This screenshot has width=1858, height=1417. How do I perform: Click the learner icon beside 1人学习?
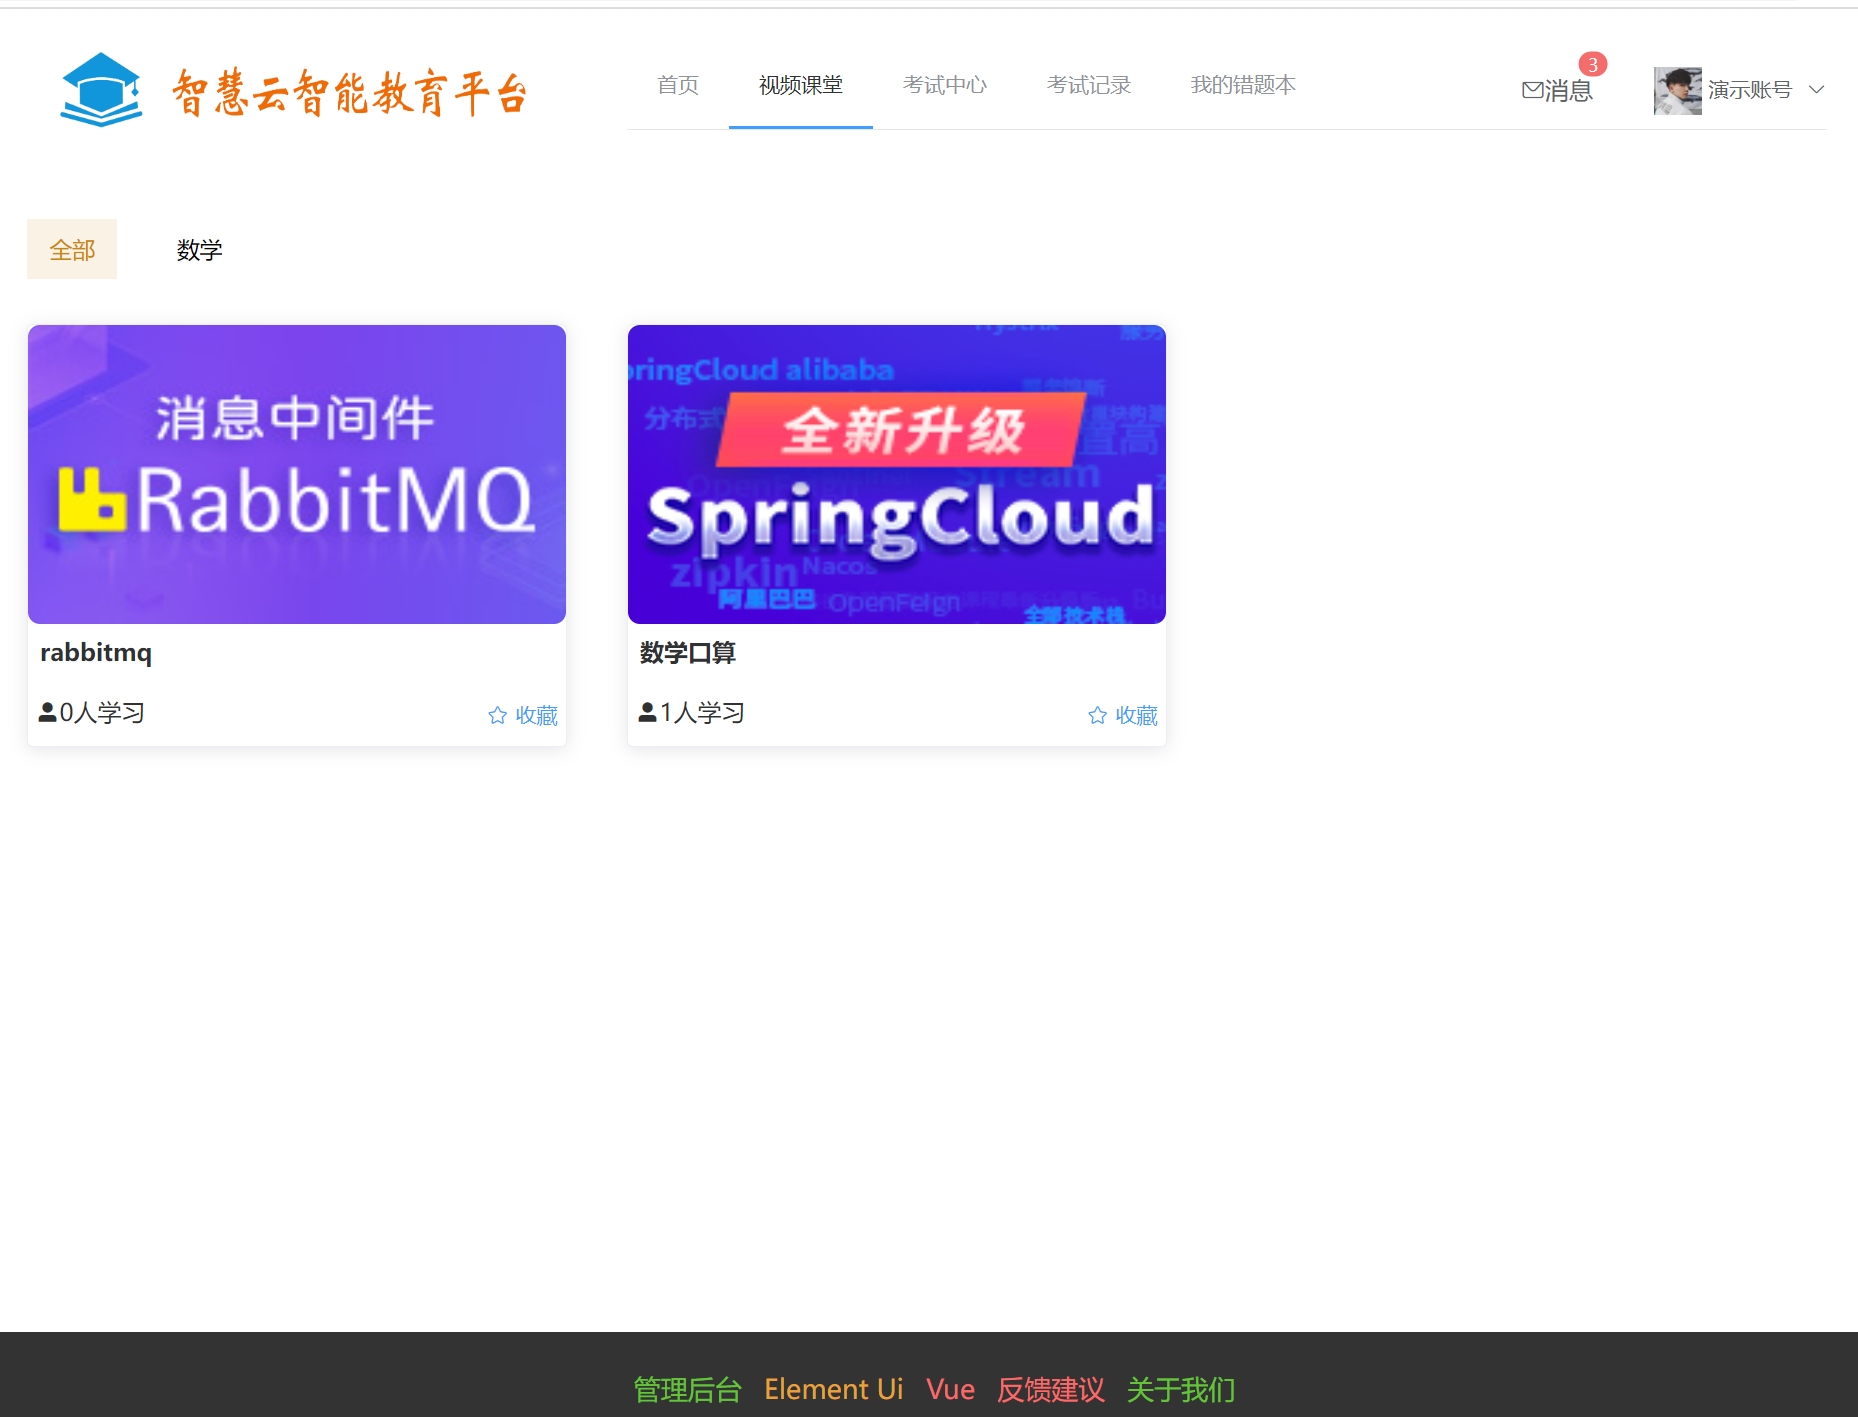point(647,712)
